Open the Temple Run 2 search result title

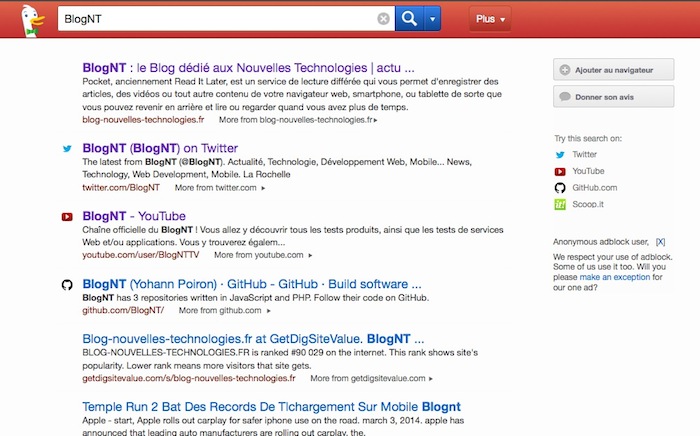coord(271,407)
